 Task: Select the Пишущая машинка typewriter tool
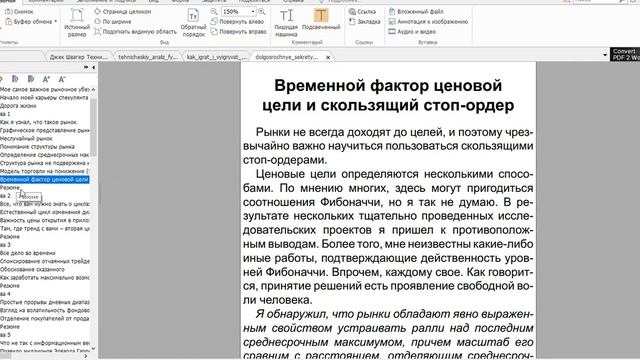point(286,22)
